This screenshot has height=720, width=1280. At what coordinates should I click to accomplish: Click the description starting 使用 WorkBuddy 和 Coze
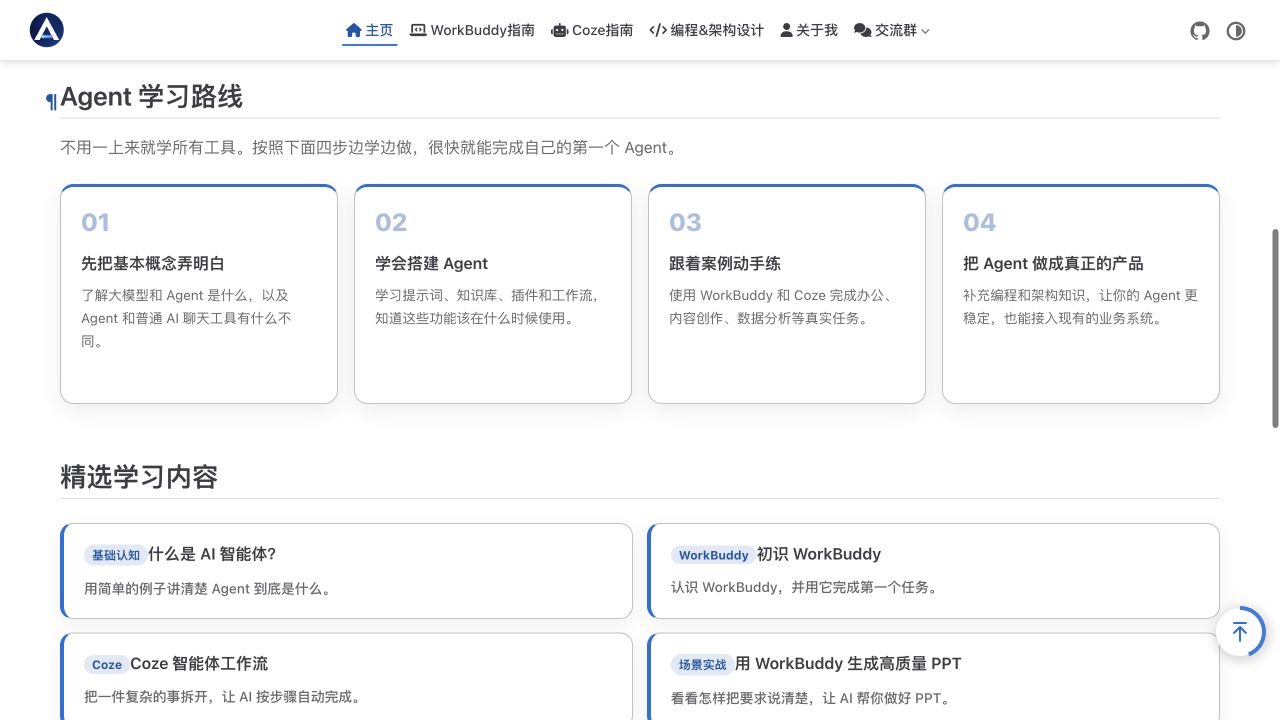(x=781, y=307)
